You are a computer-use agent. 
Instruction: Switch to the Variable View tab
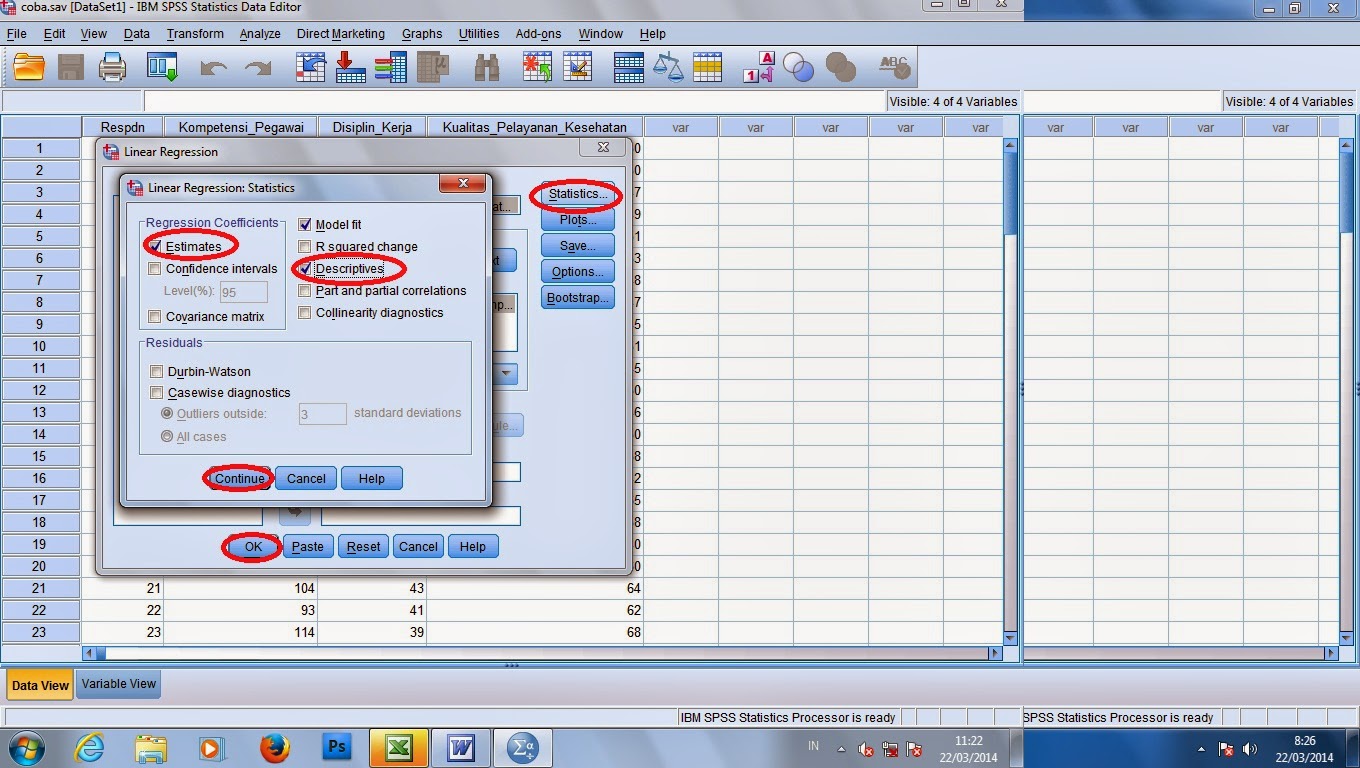click(x=119, y=684)
